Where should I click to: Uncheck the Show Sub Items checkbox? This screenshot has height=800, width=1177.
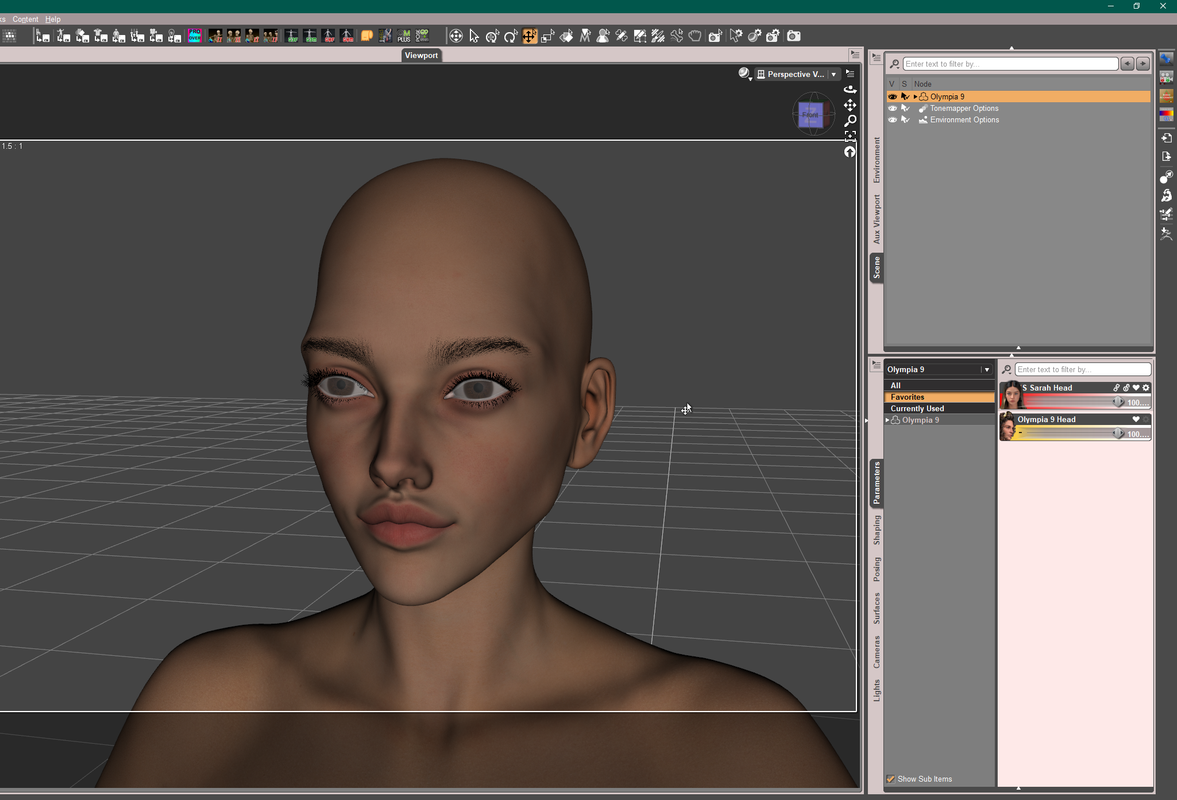(891, 779)
